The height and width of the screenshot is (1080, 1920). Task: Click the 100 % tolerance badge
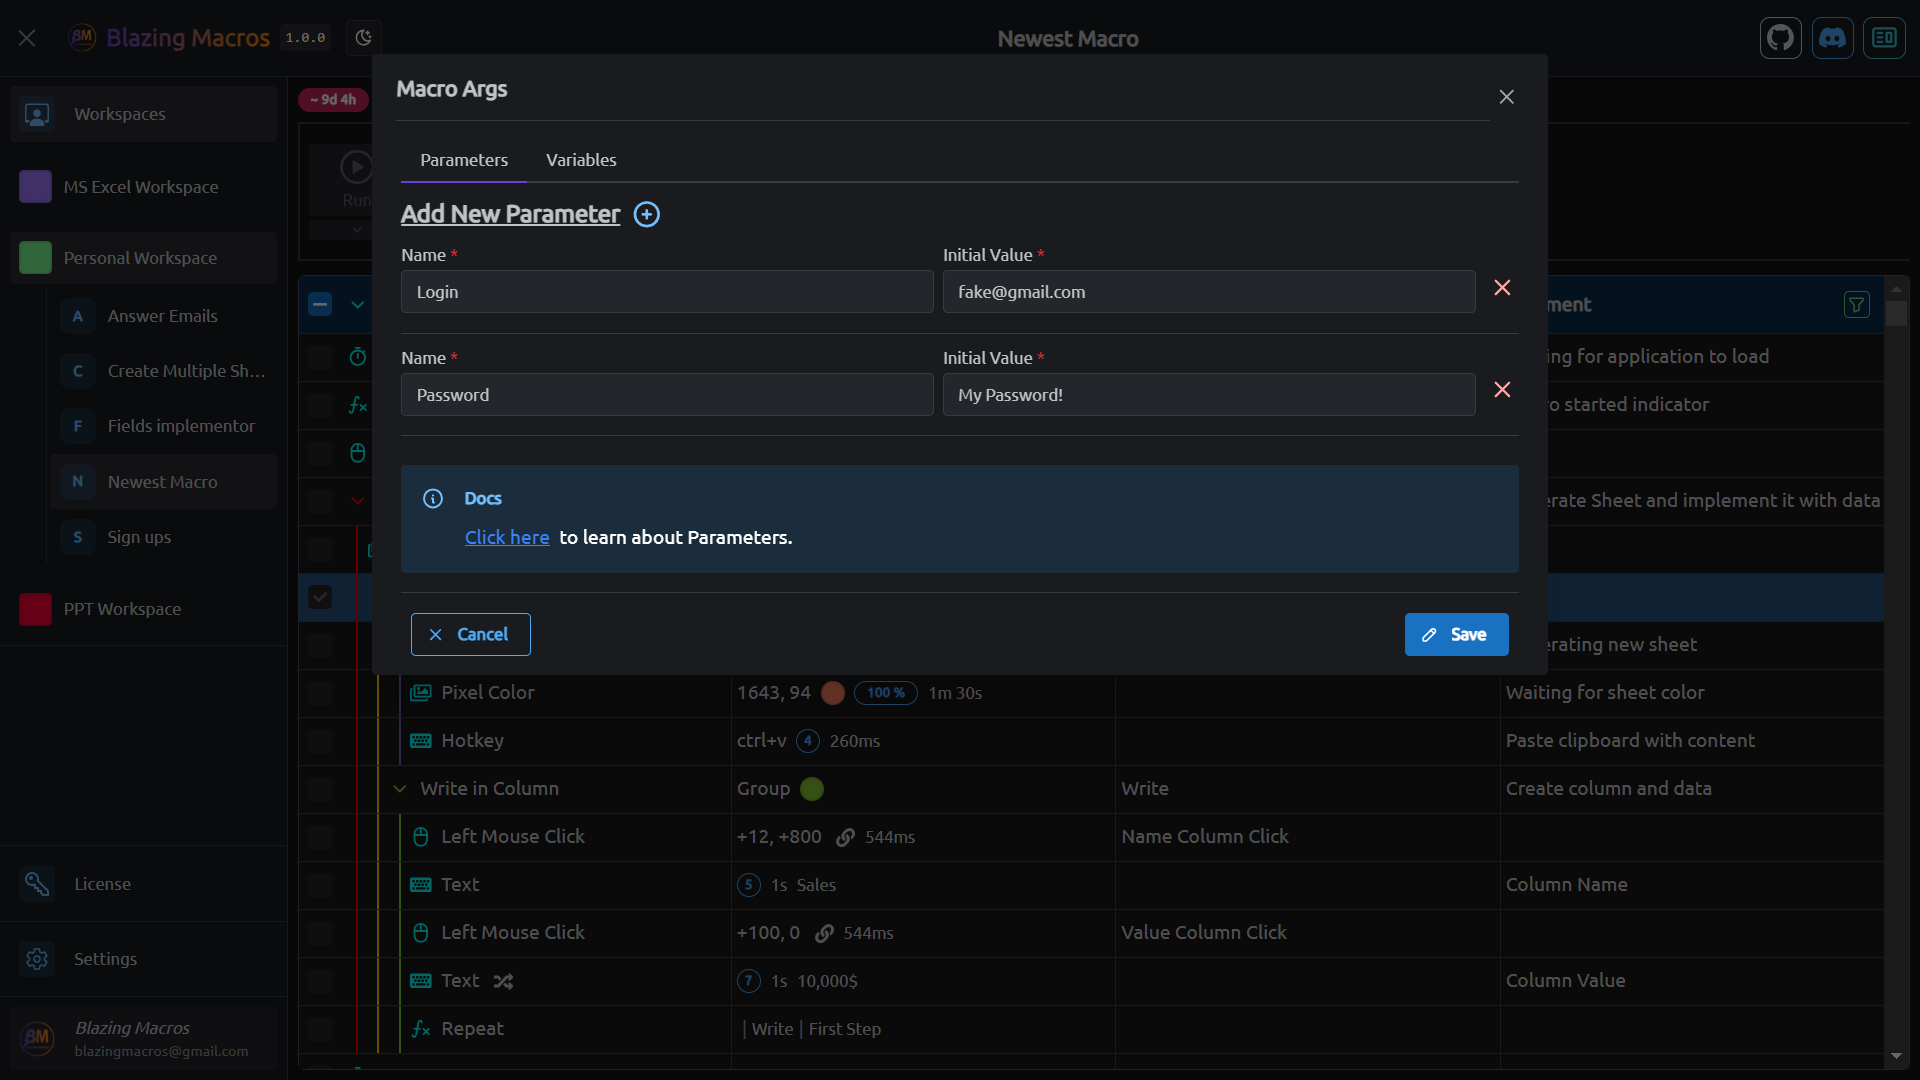click(x=886, y=693)
